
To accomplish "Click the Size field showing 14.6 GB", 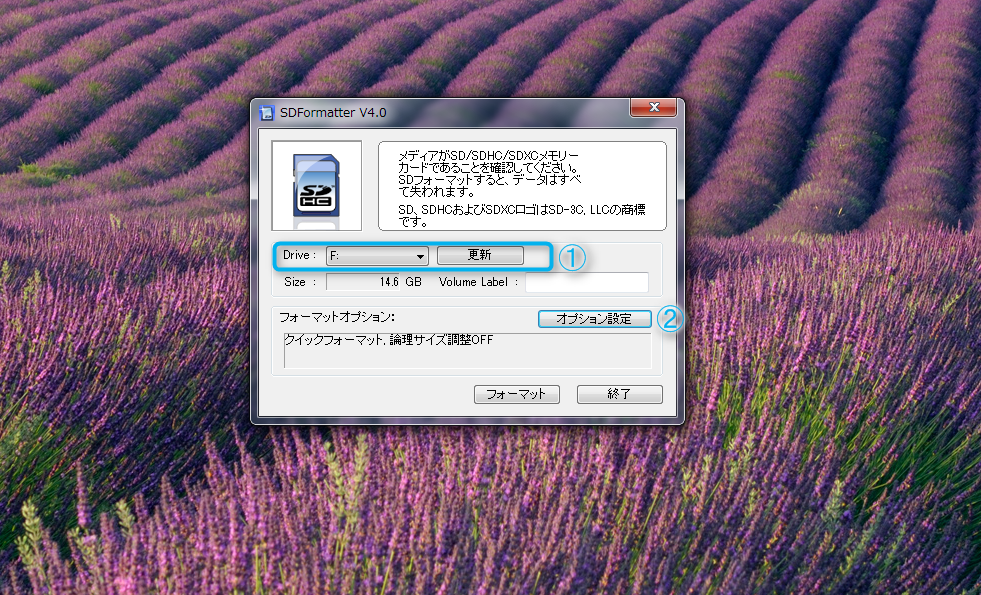I will coord(376,282).
